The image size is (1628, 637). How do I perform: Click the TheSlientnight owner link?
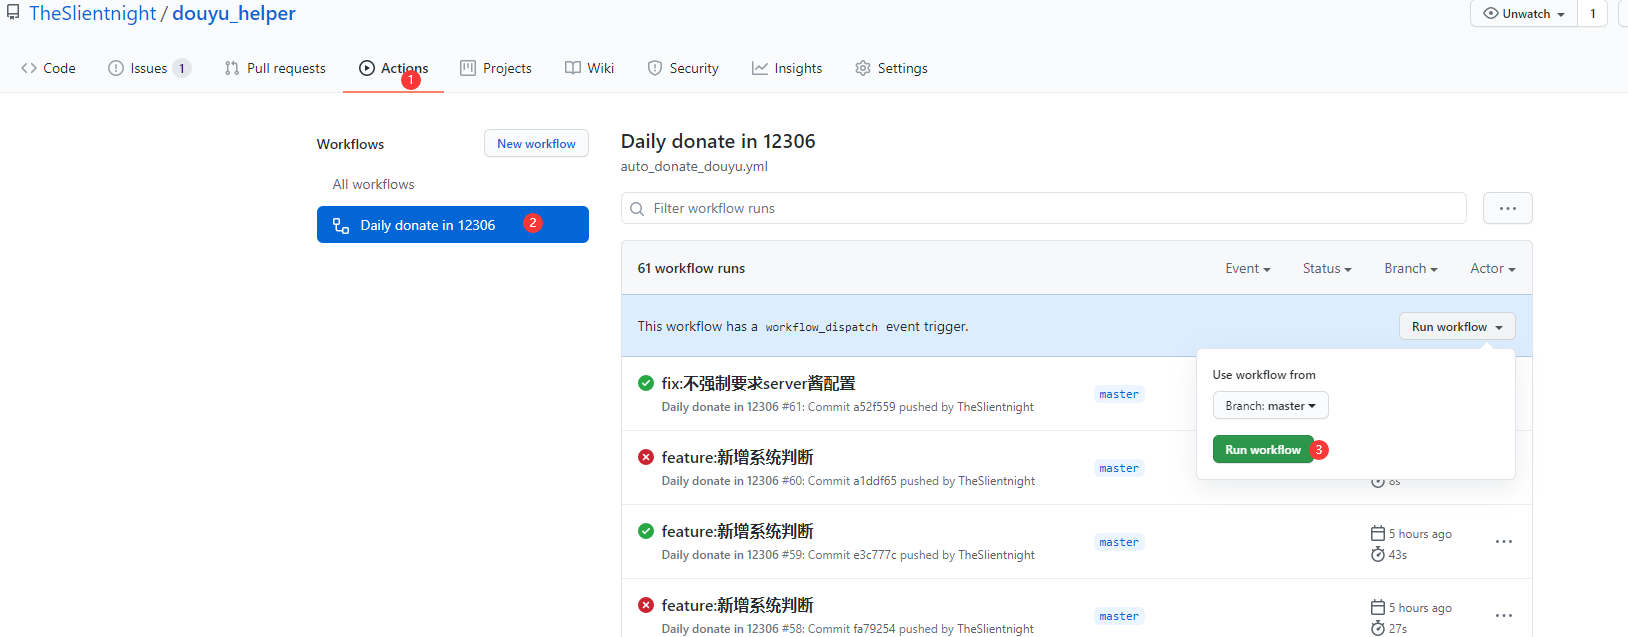click(x=93, y=14)
